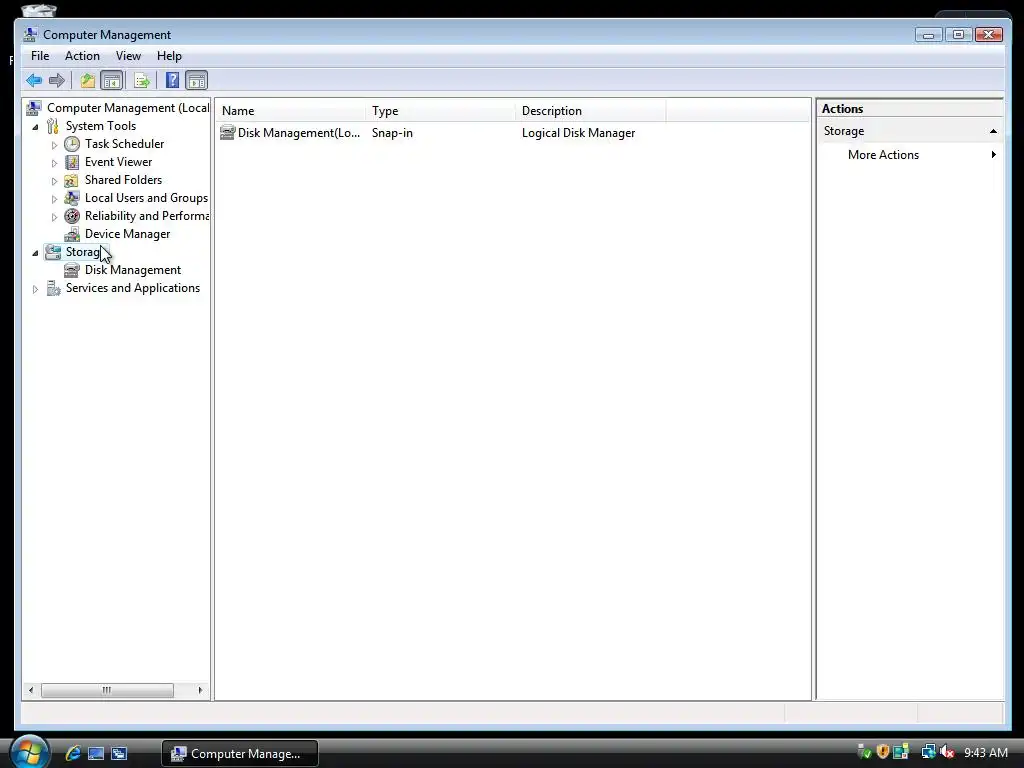Image resolution: width=1024 pixels, height=768 pixels.
Task: Expand Services and Applications node
Action: coord(35,289)
